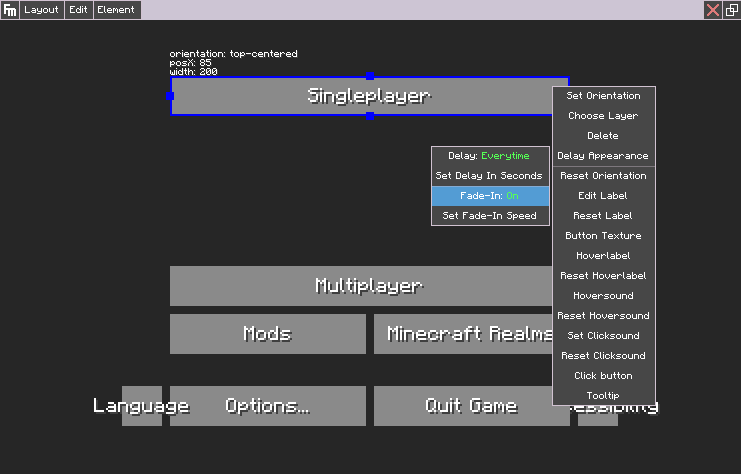Image resolution: width=741 pixels, height=474 pixels.
Task: Open the Layout menu
Action: click(42, 9)
